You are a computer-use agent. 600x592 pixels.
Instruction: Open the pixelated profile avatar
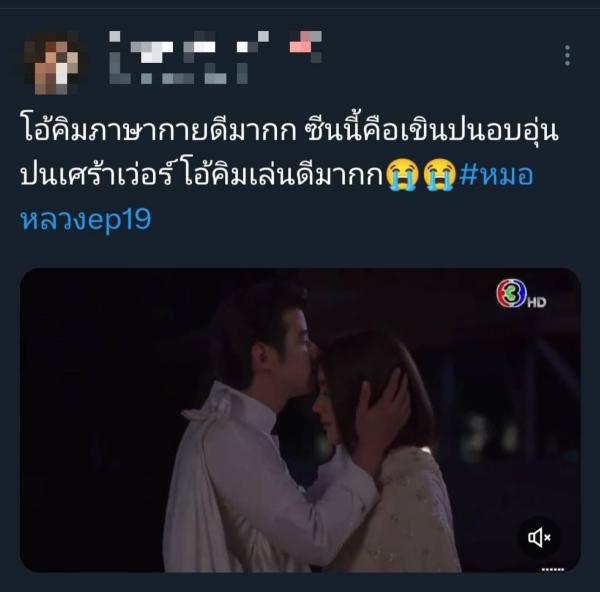52,63
